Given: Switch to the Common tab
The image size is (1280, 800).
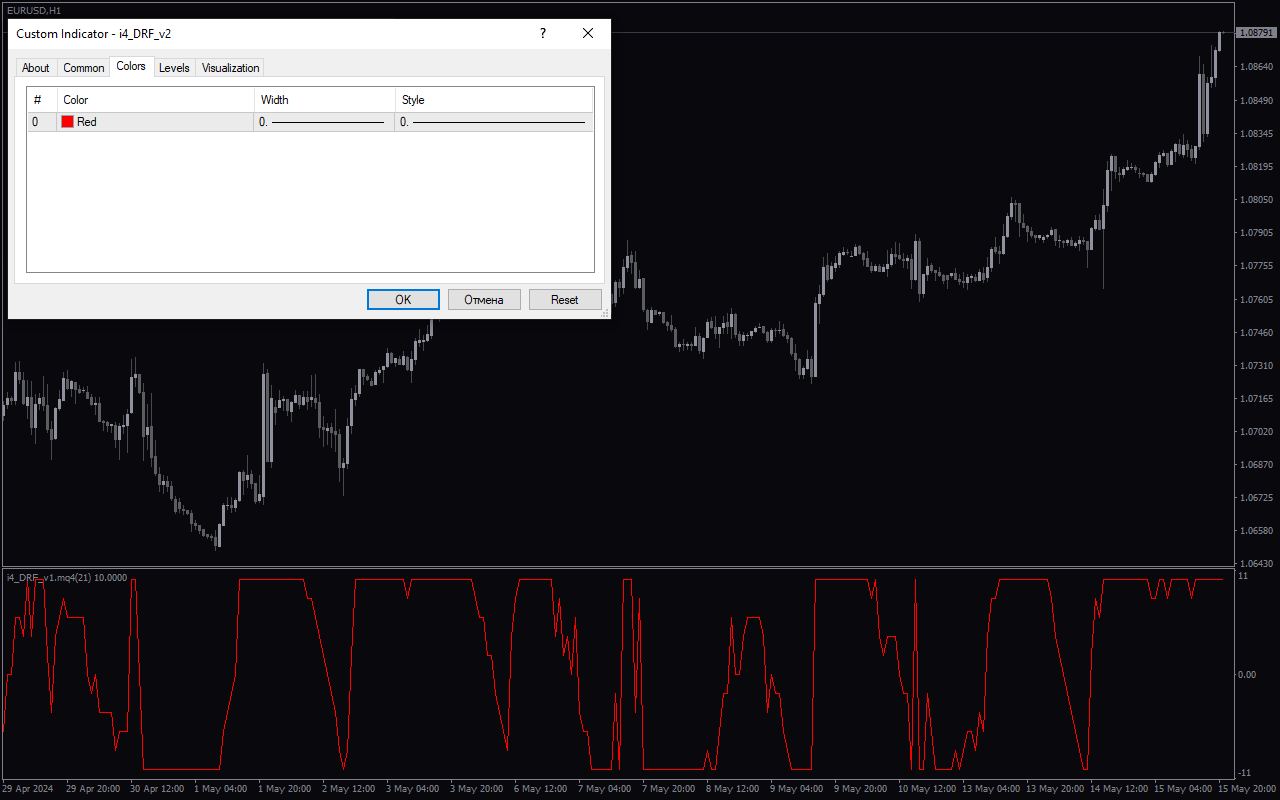Looking at the screenshot, I should (84, 68).
